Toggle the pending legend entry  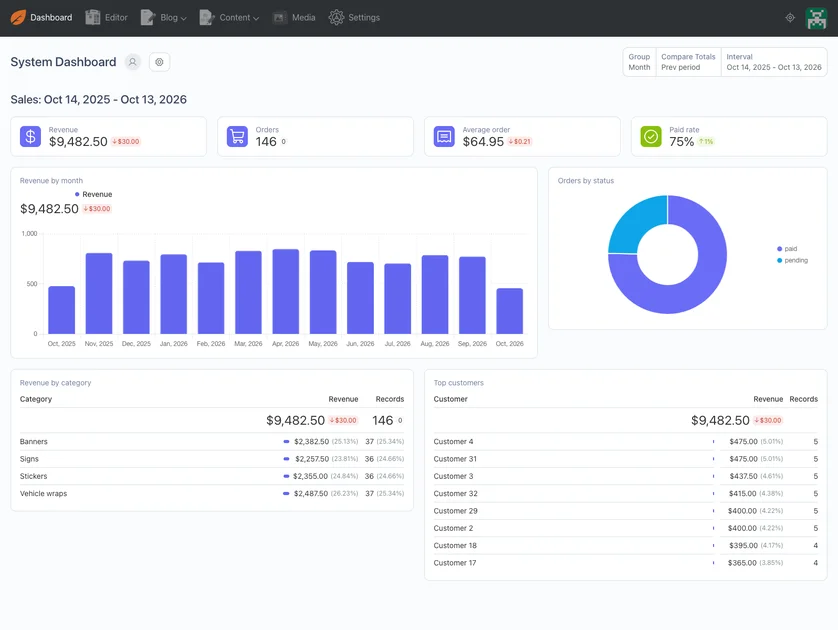coord(792,261)
